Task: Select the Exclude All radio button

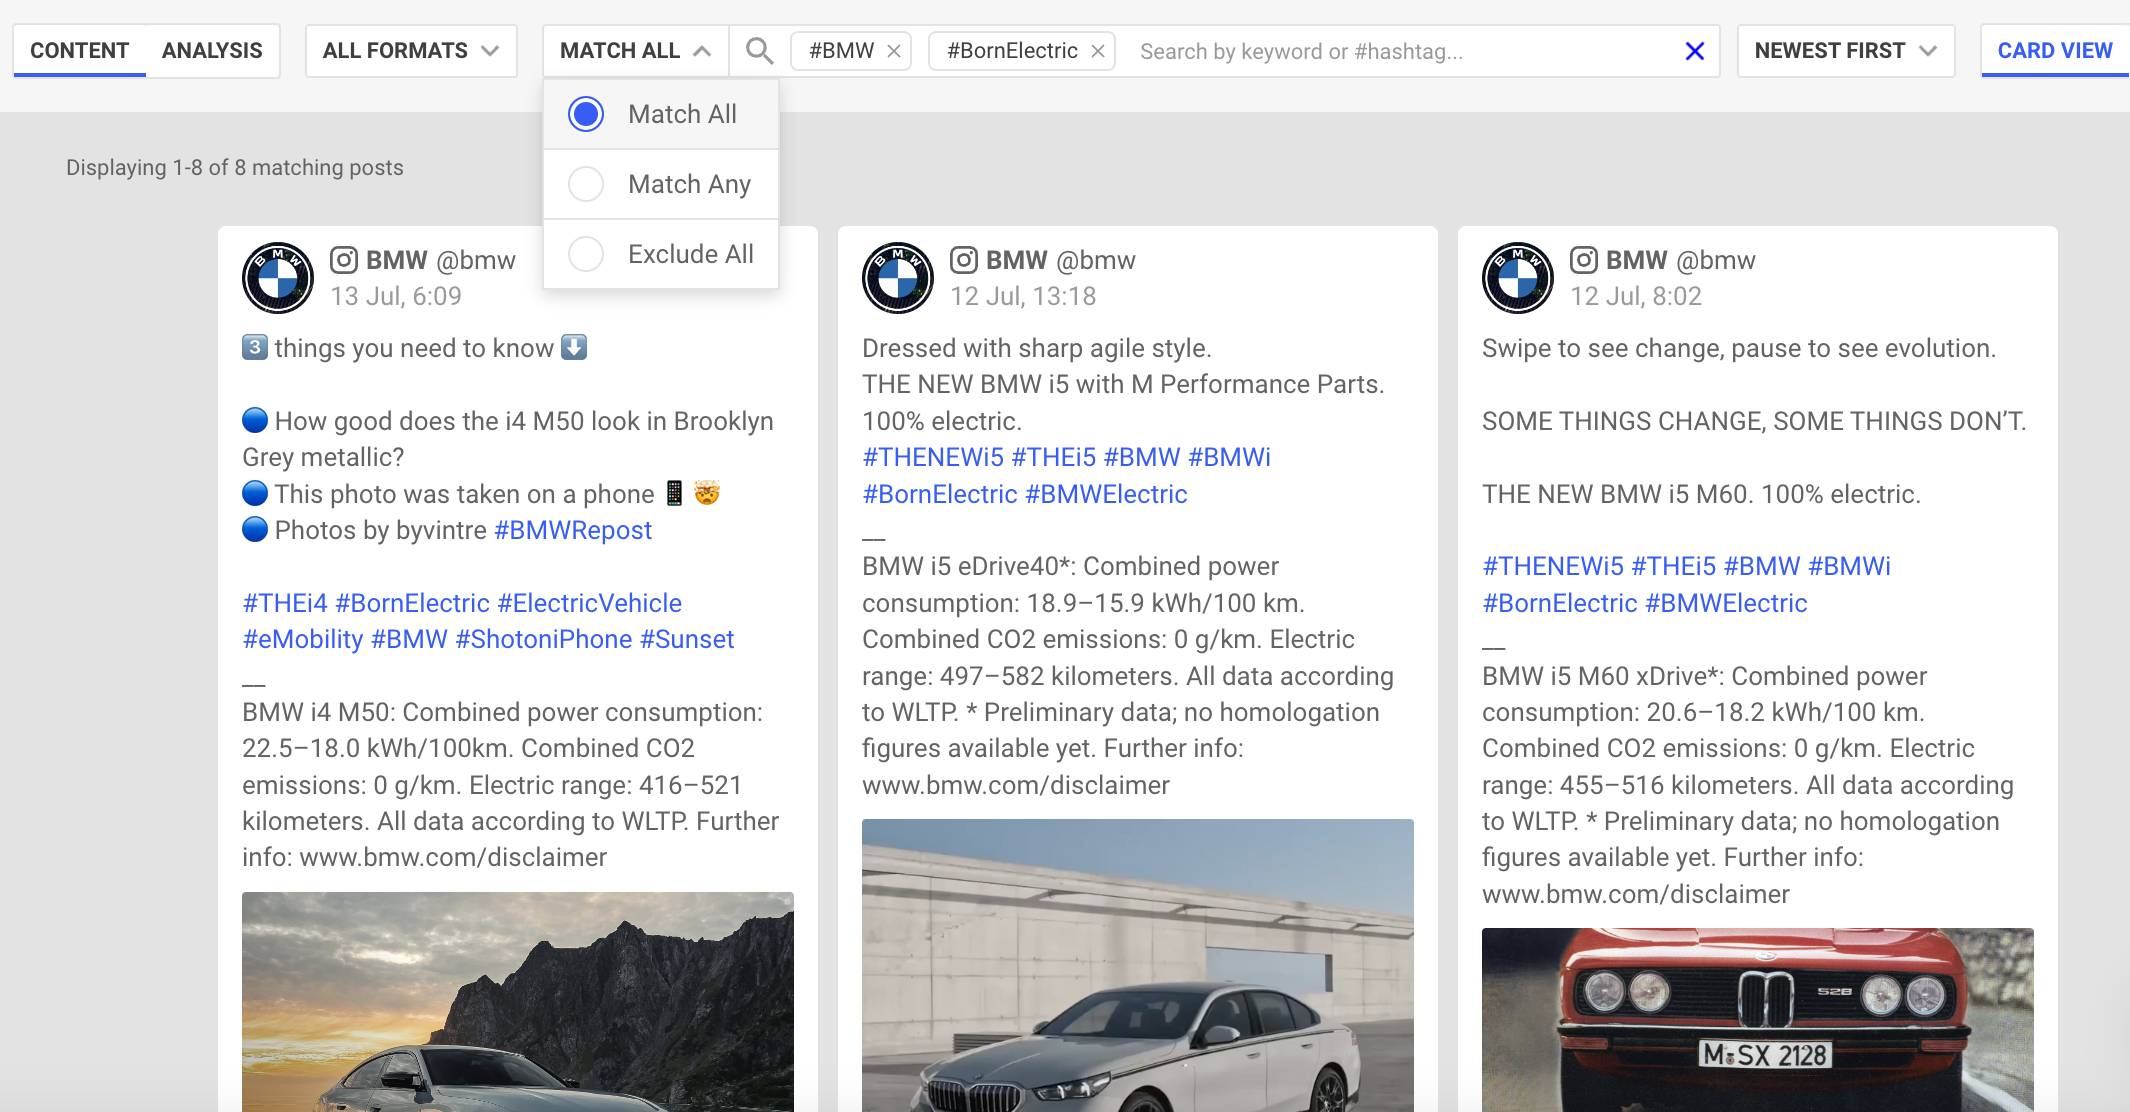Action: (x=585, y=254)
